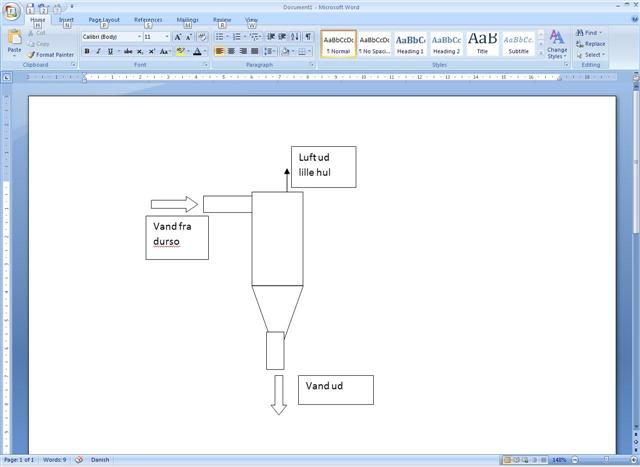Expand the font size dropdown
The width and height of the screenshot is (640, 467).
click(x=165, y=37)
